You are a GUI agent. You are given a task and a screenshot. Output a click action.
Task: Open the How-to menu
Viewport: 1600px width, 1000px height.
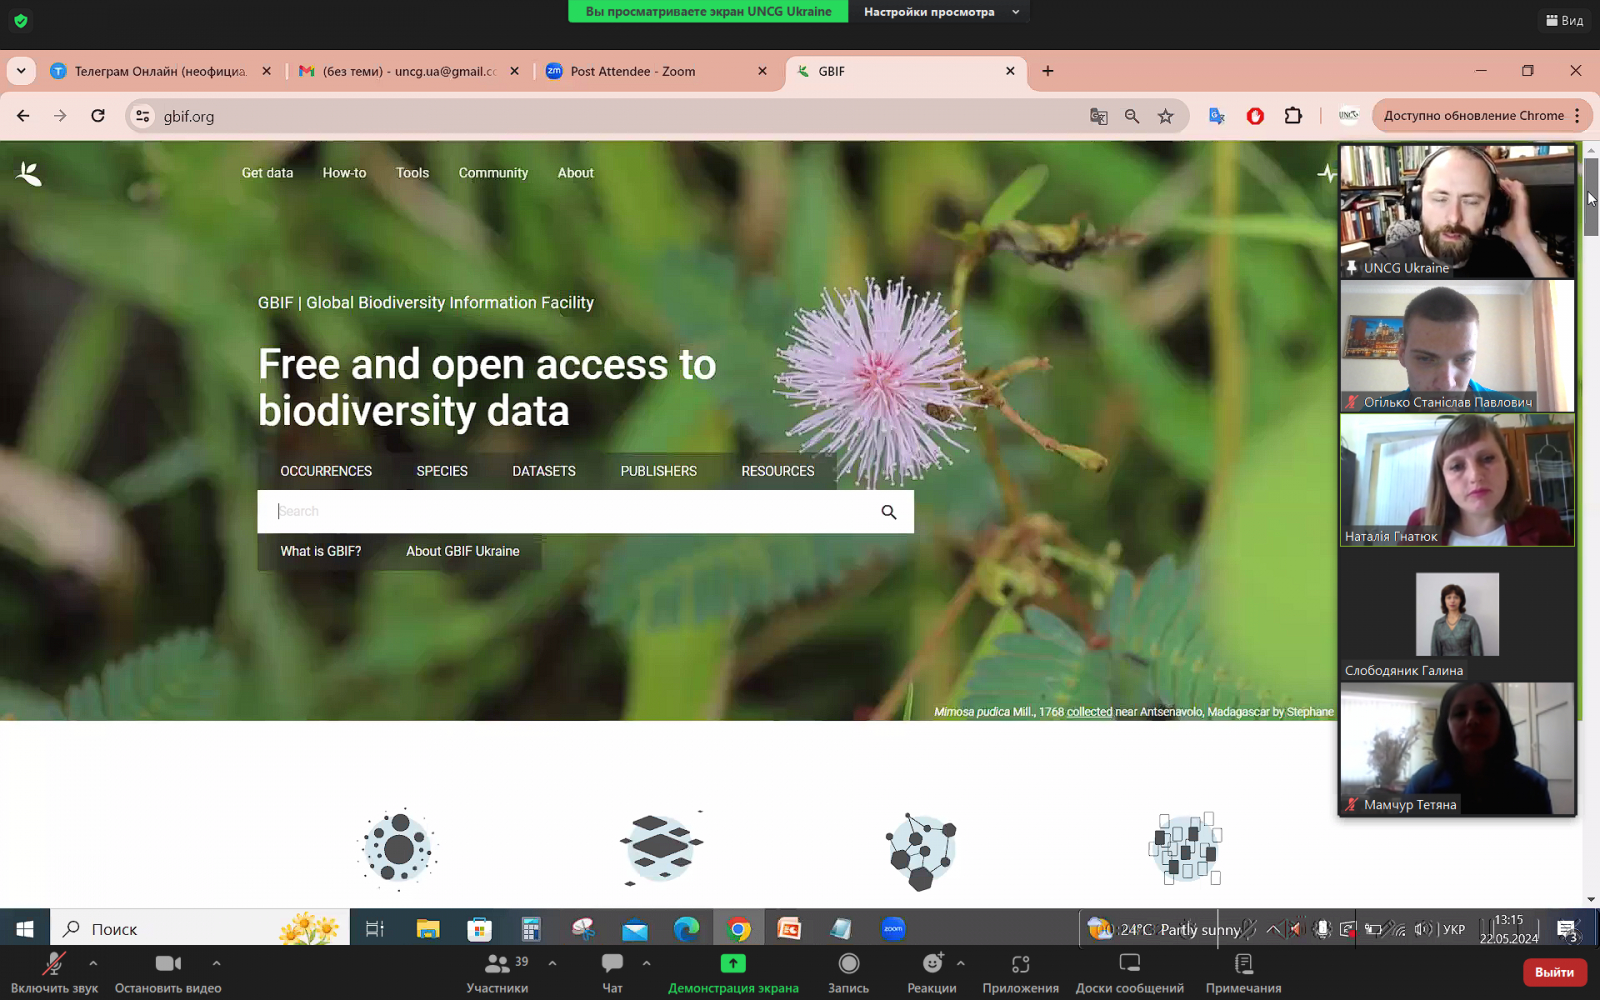pos(344,173)
